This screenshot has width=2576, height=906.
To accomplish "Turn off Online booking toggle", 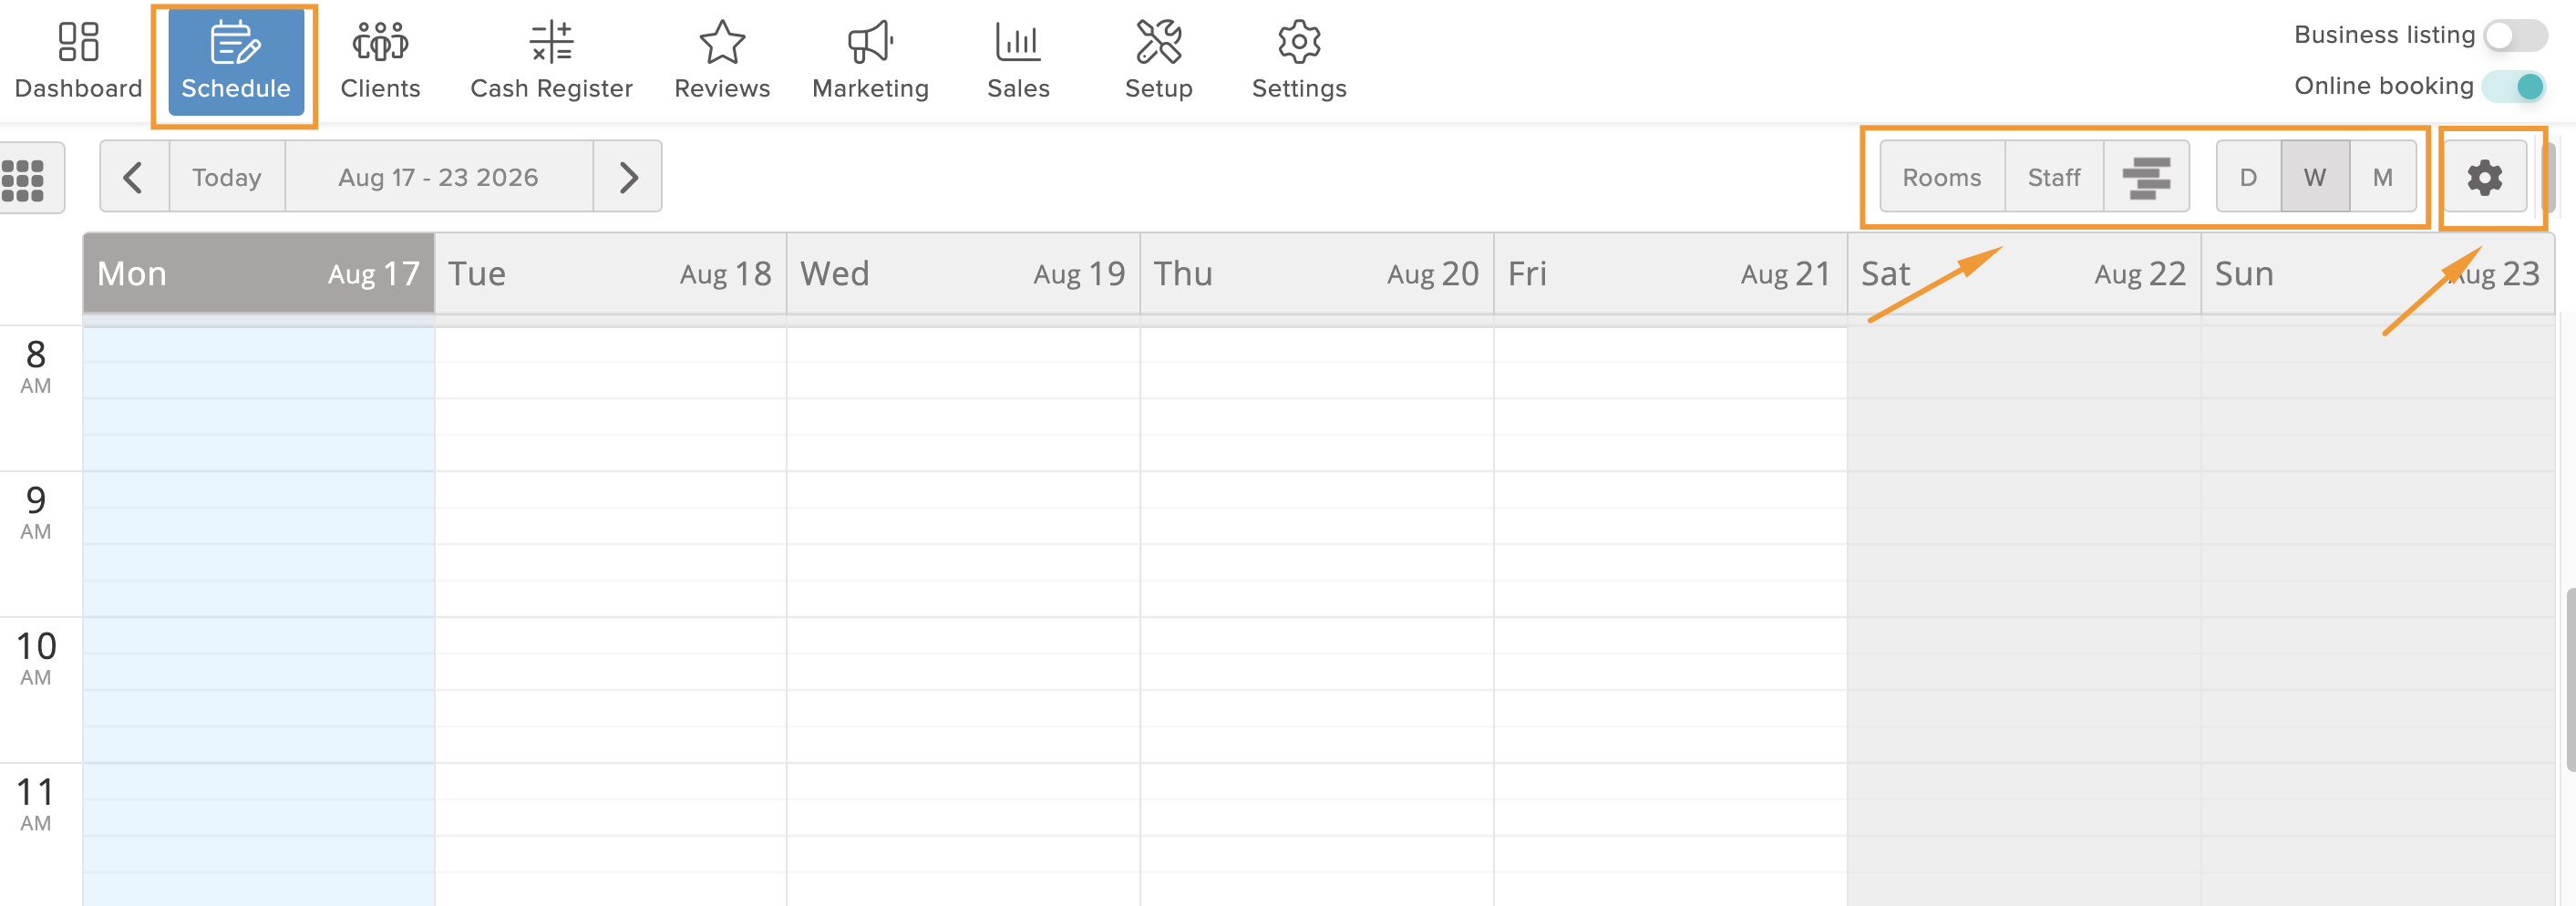I will pos(2514,86).
